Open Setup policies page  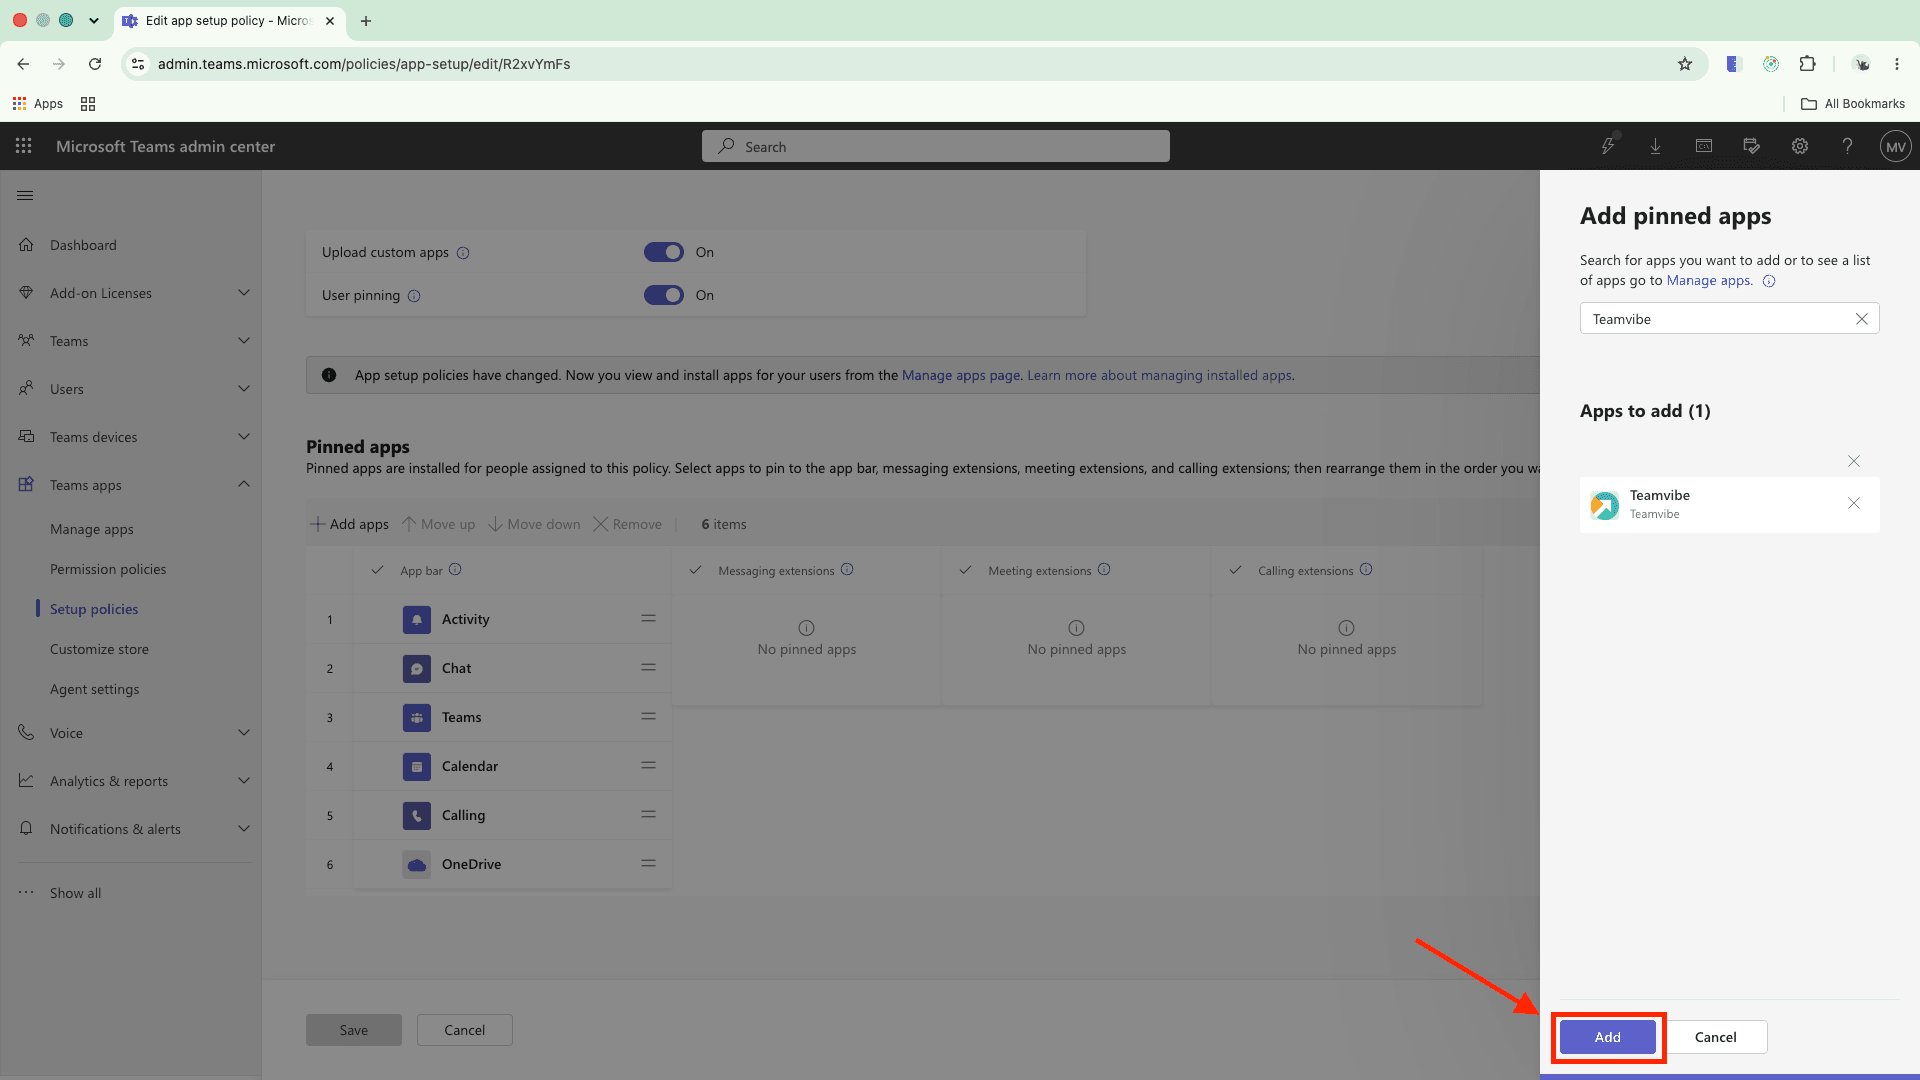(94, 609)
